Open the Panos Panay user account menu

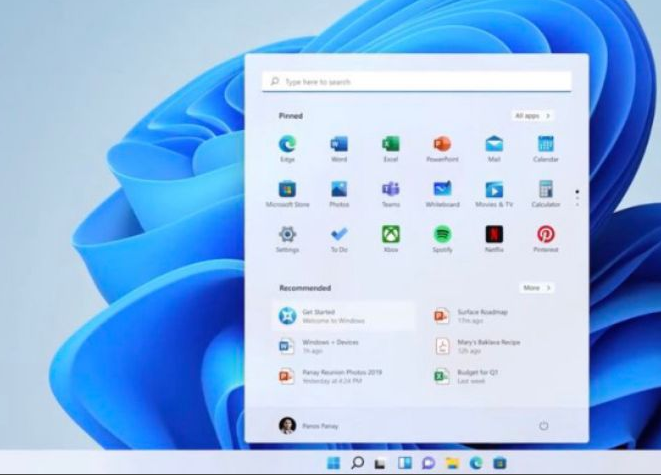[309, 426]
